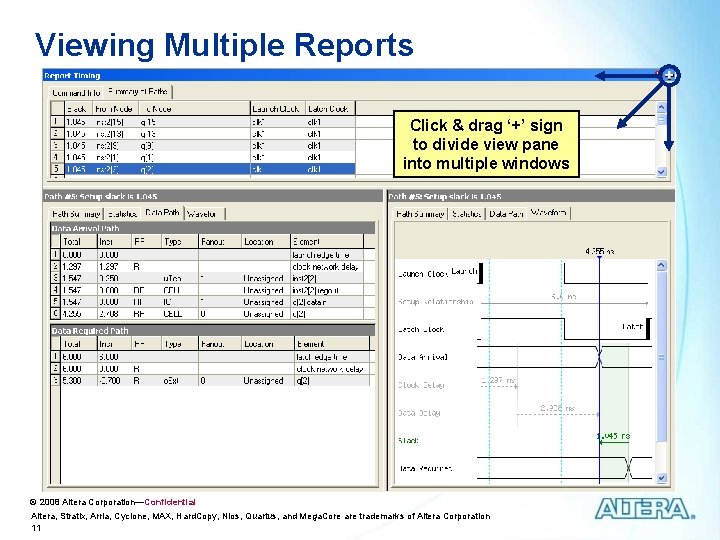The image size is (720, 540).
Task: Click the Launch Clock waveform label
Action: 422,274
